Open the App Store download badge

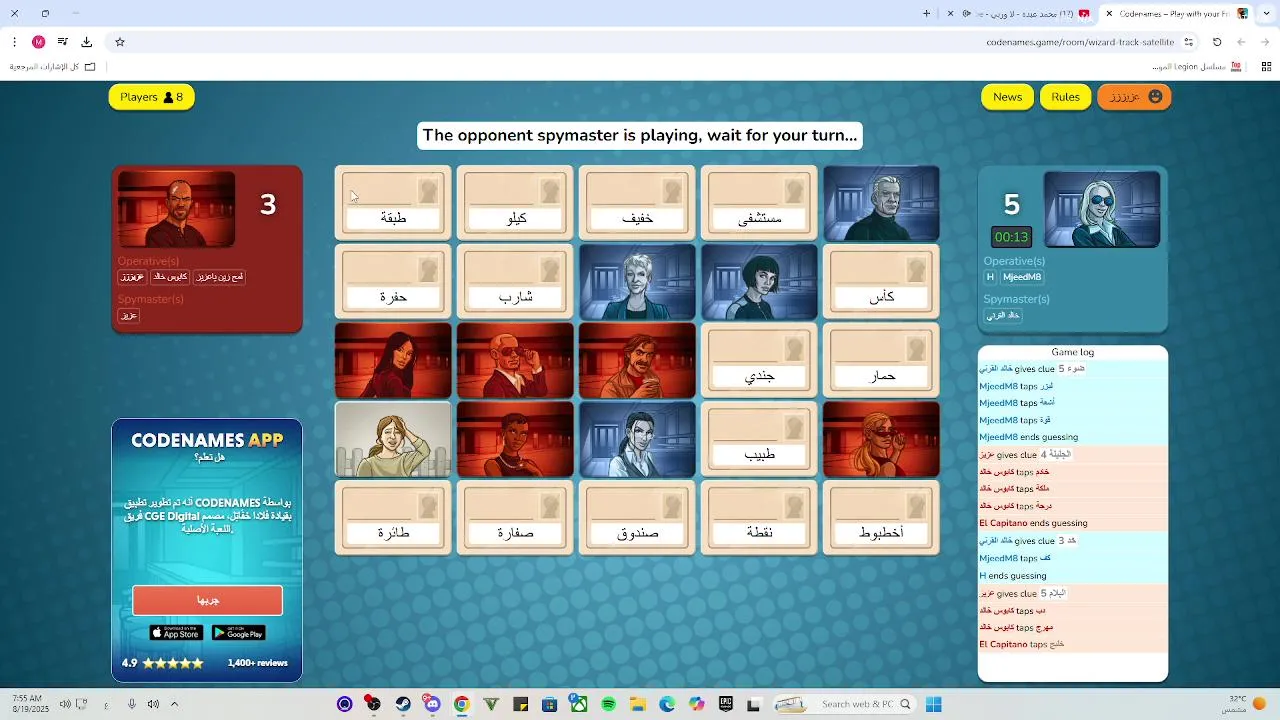[176, 633]
